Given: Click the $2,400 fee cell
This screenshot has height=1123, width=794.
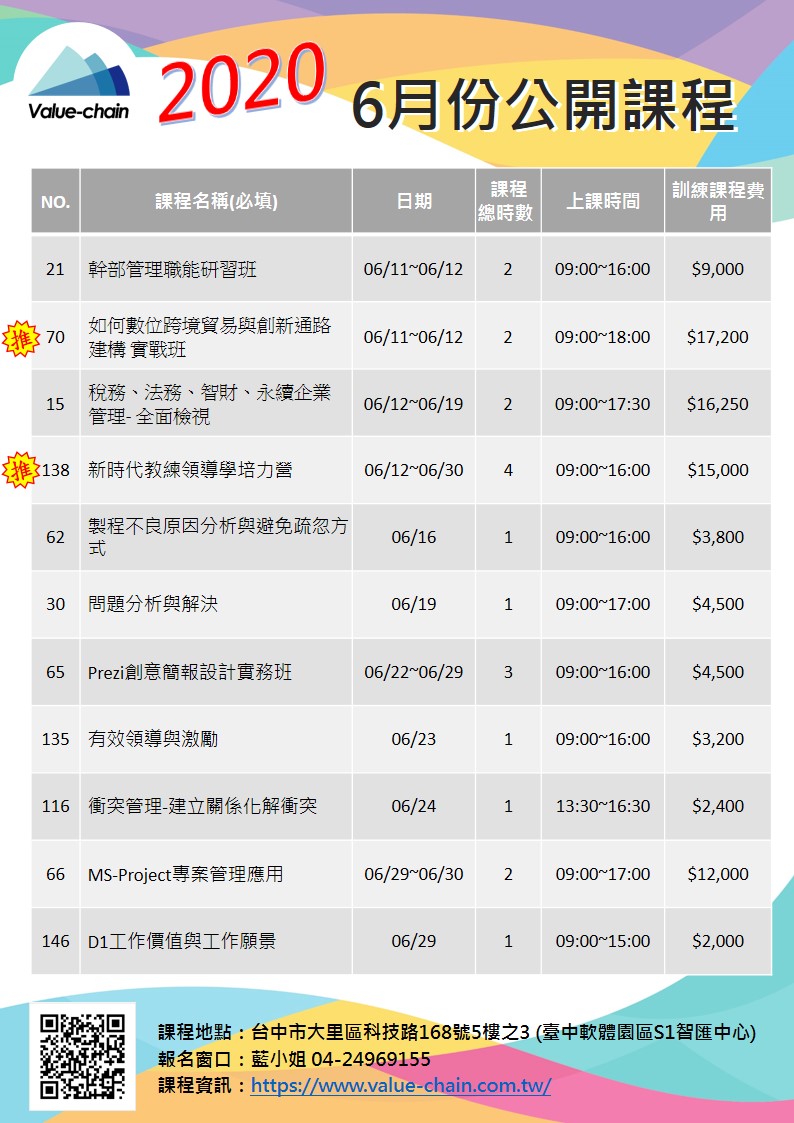Looking at the screenshot, I should [x=717, y=806].
